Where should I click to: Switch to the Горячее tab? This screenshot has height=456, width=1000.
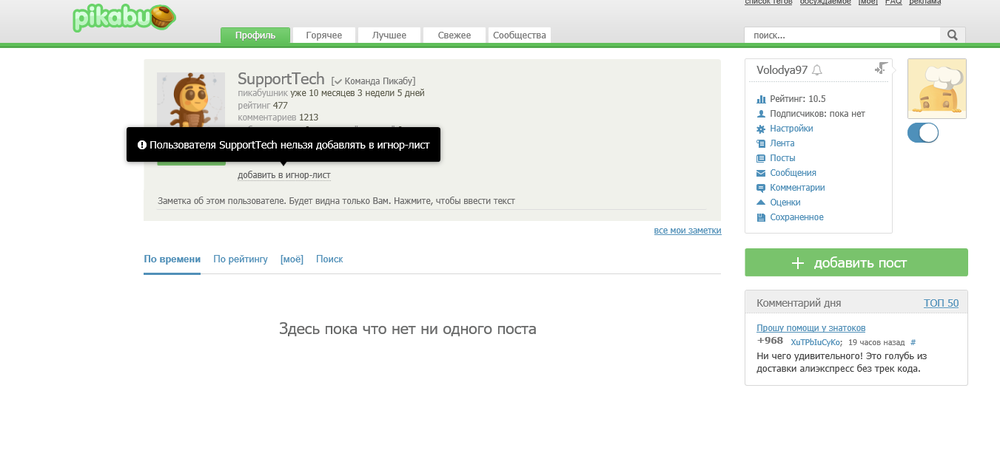(323, 35)
